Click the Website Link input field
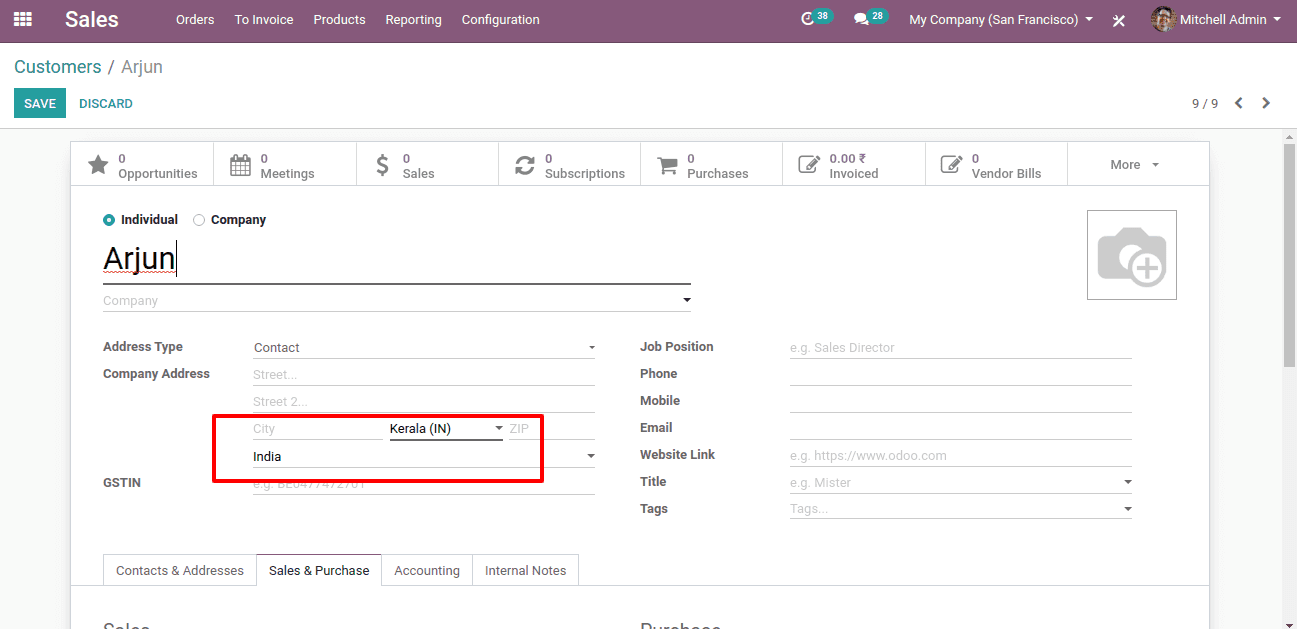Screen dimensions: 1297x629 pos(960,455)
